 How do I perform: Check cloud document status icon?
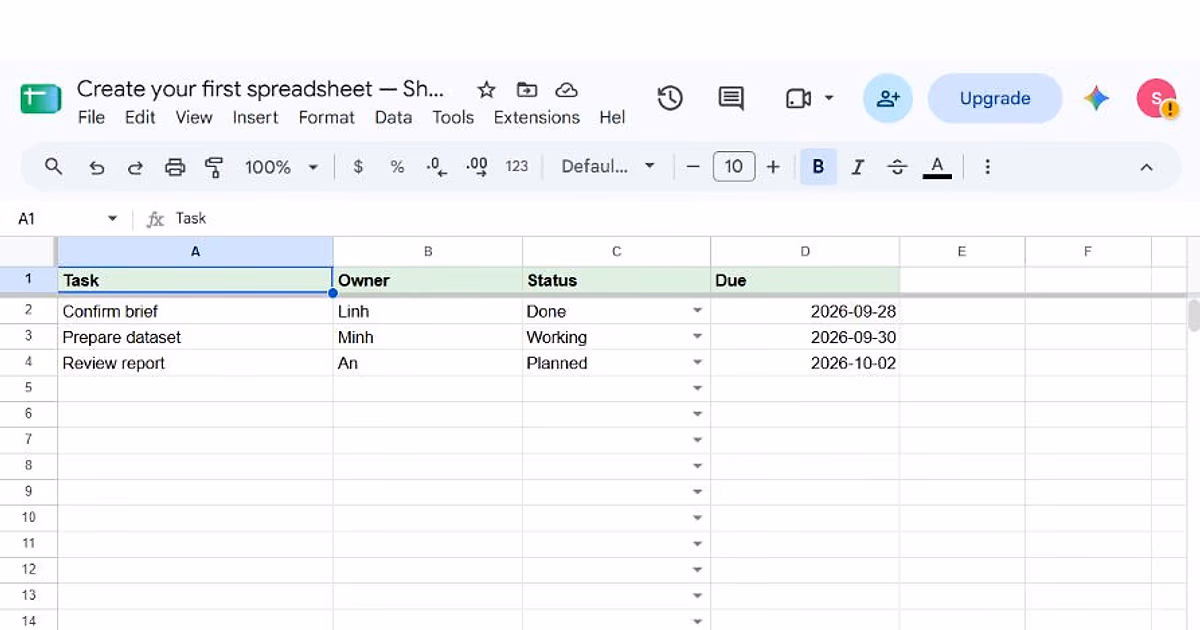point(567,90)
